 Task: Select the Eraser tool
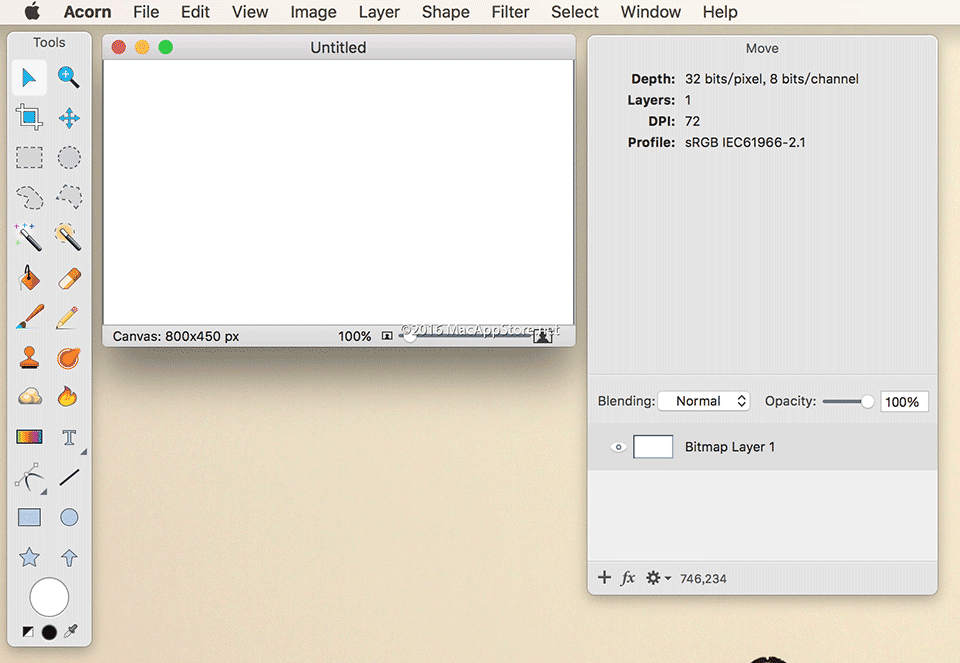(68, 277)
